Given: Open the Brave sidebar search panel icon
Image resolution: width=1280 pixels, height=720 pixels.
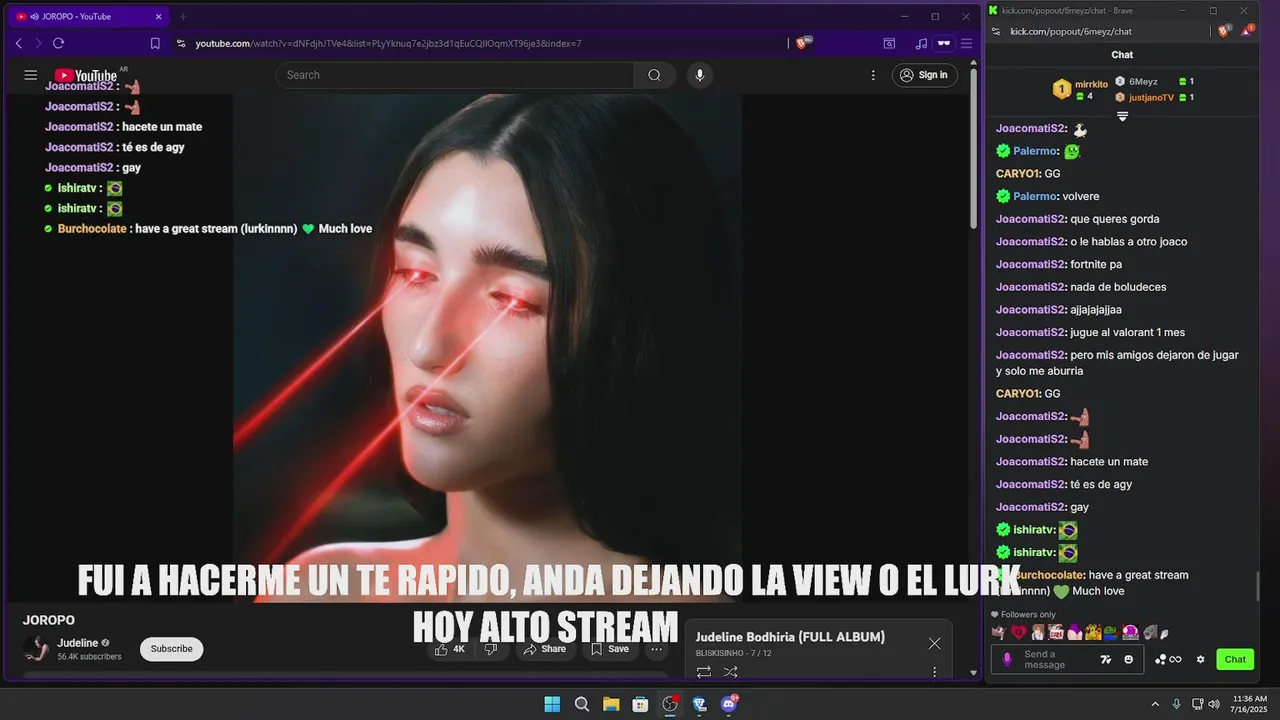Looking at the screenshot, I should (x=889, y=43).
